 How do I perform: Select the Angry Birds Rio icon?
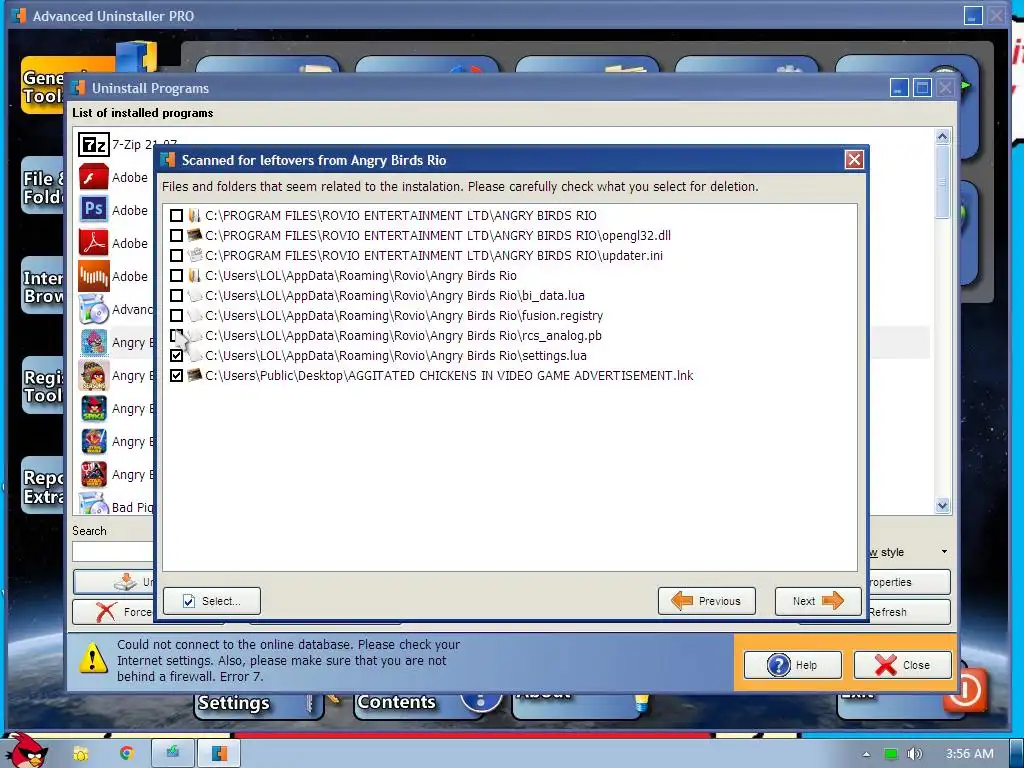(x=93, y=342)
